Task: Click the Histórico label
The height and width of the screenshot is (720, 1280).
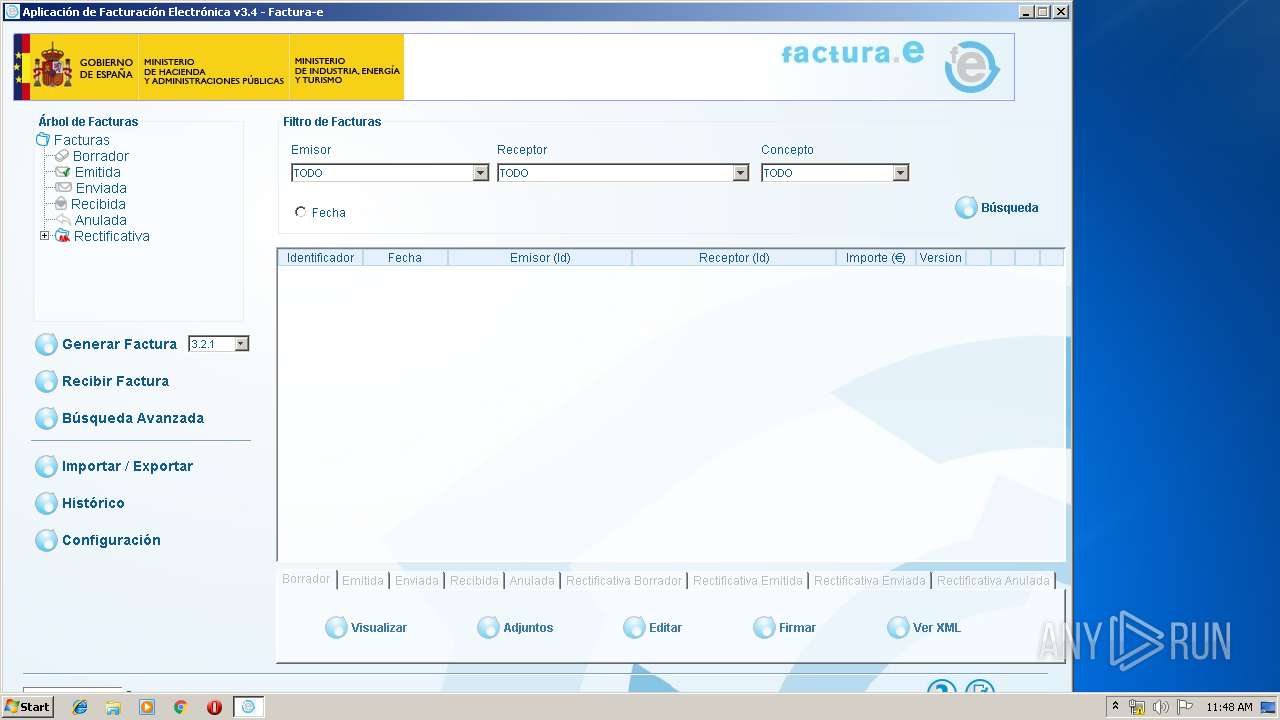Action: click(x=93, y=503)
